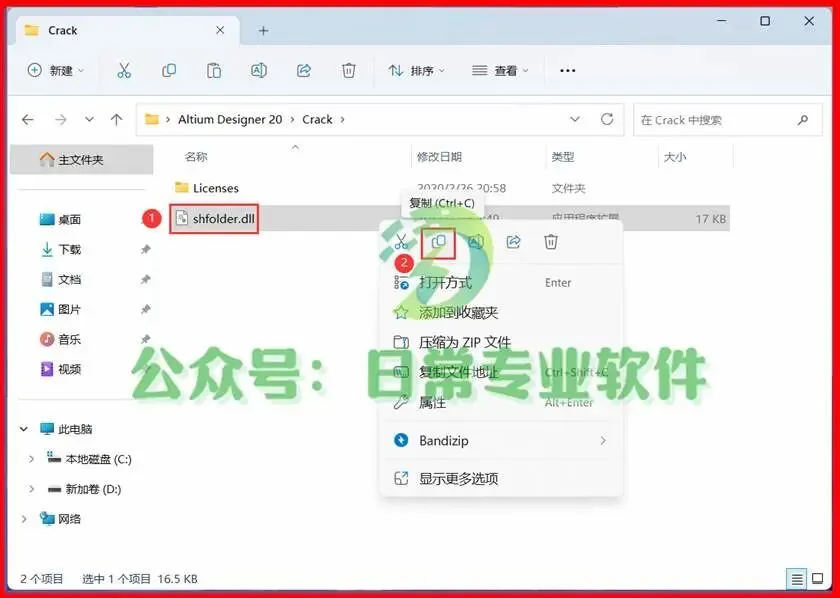Viewport: 840px width, 598px height.
Task: Sort by the 修改日期 column header
Action: tap(439, 157)
